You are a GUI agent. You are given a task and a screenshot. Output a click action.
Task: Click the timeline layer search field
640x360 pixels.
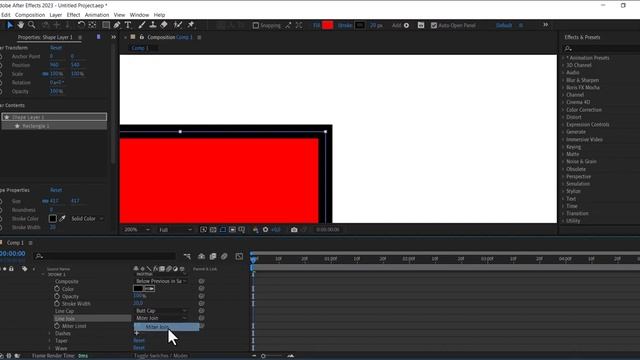click(105, 256)
